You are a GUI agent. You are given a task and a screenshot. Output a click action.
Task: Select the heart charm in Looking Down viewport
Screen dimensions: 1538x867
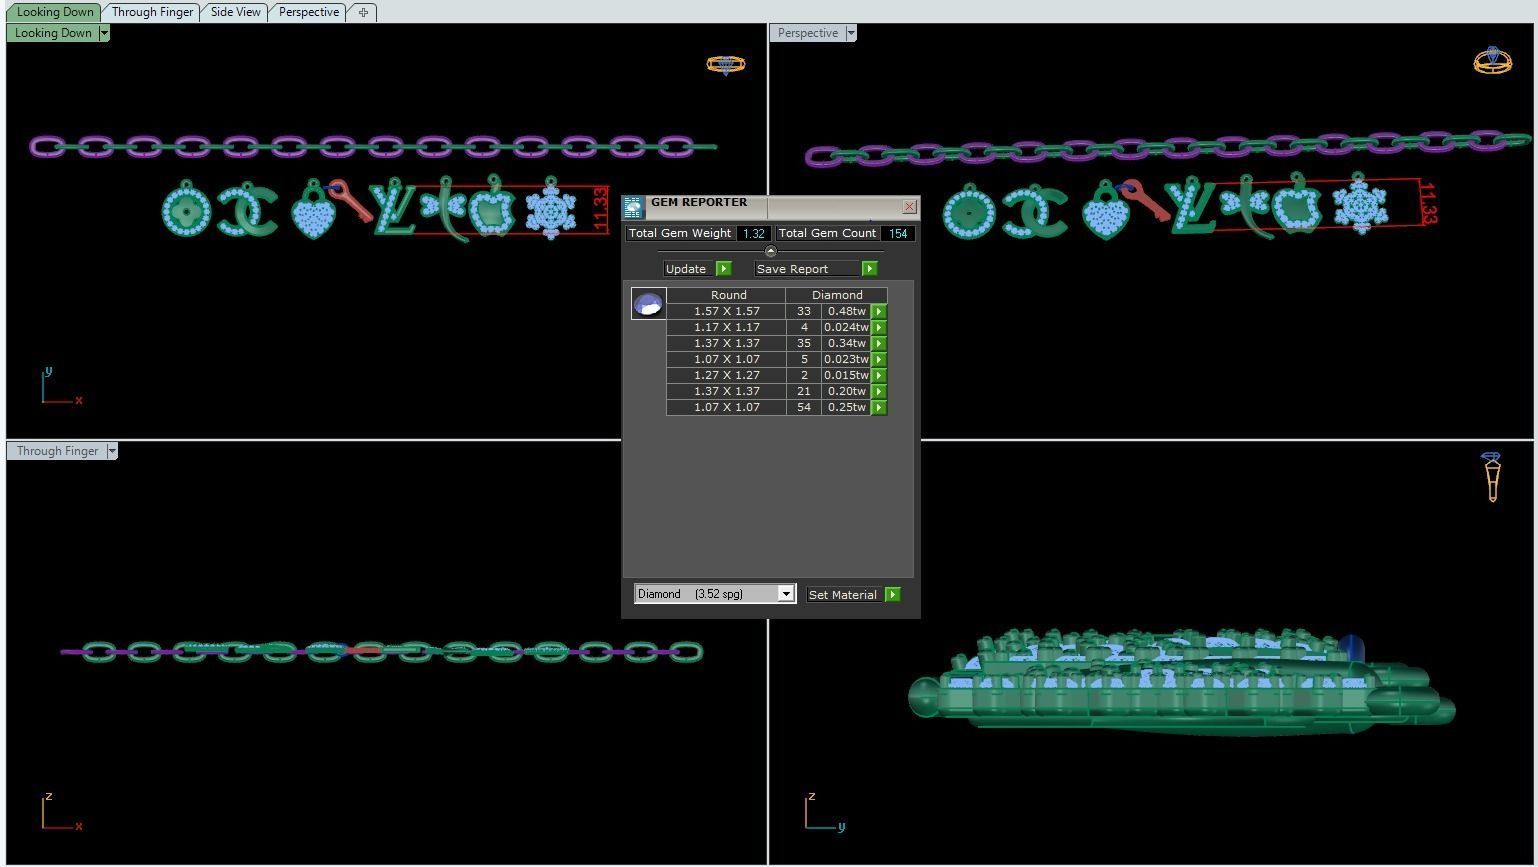[x=315, y=211]
